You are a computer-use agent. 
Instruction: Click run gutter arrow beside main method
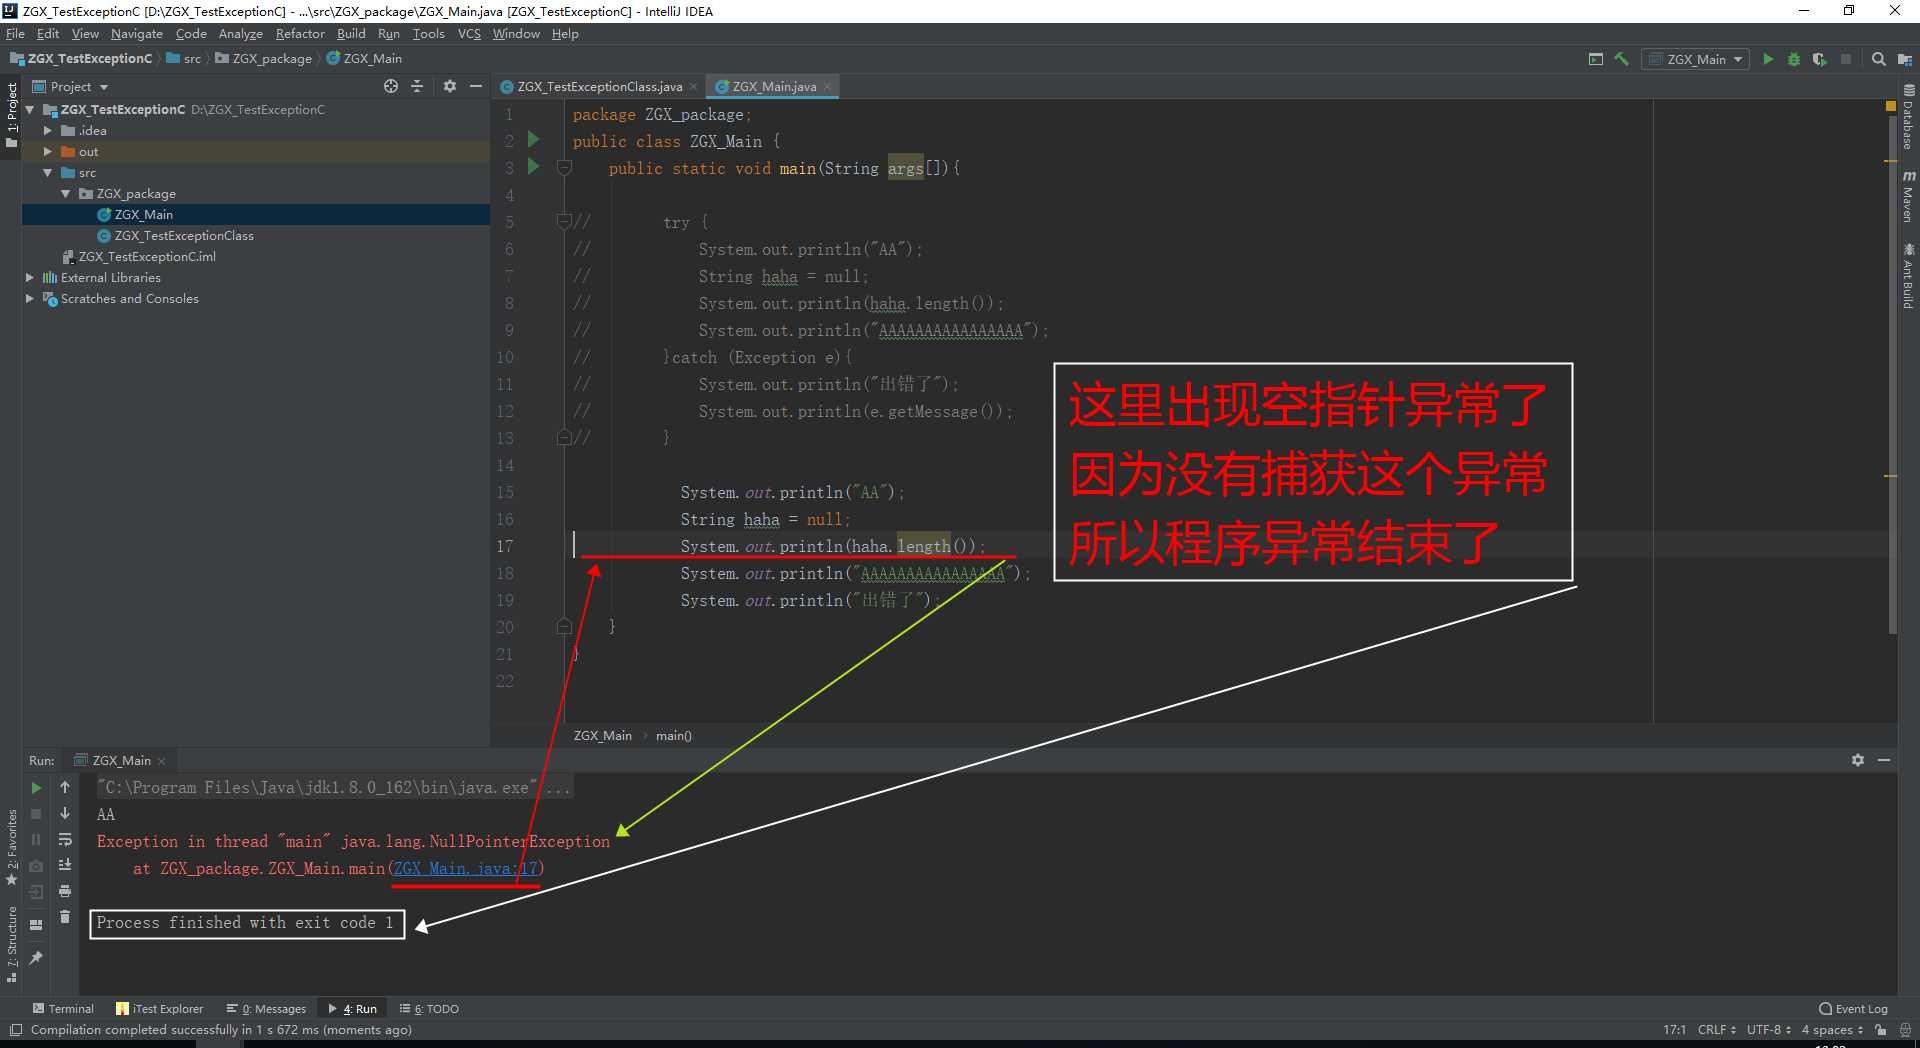(534, 167)
